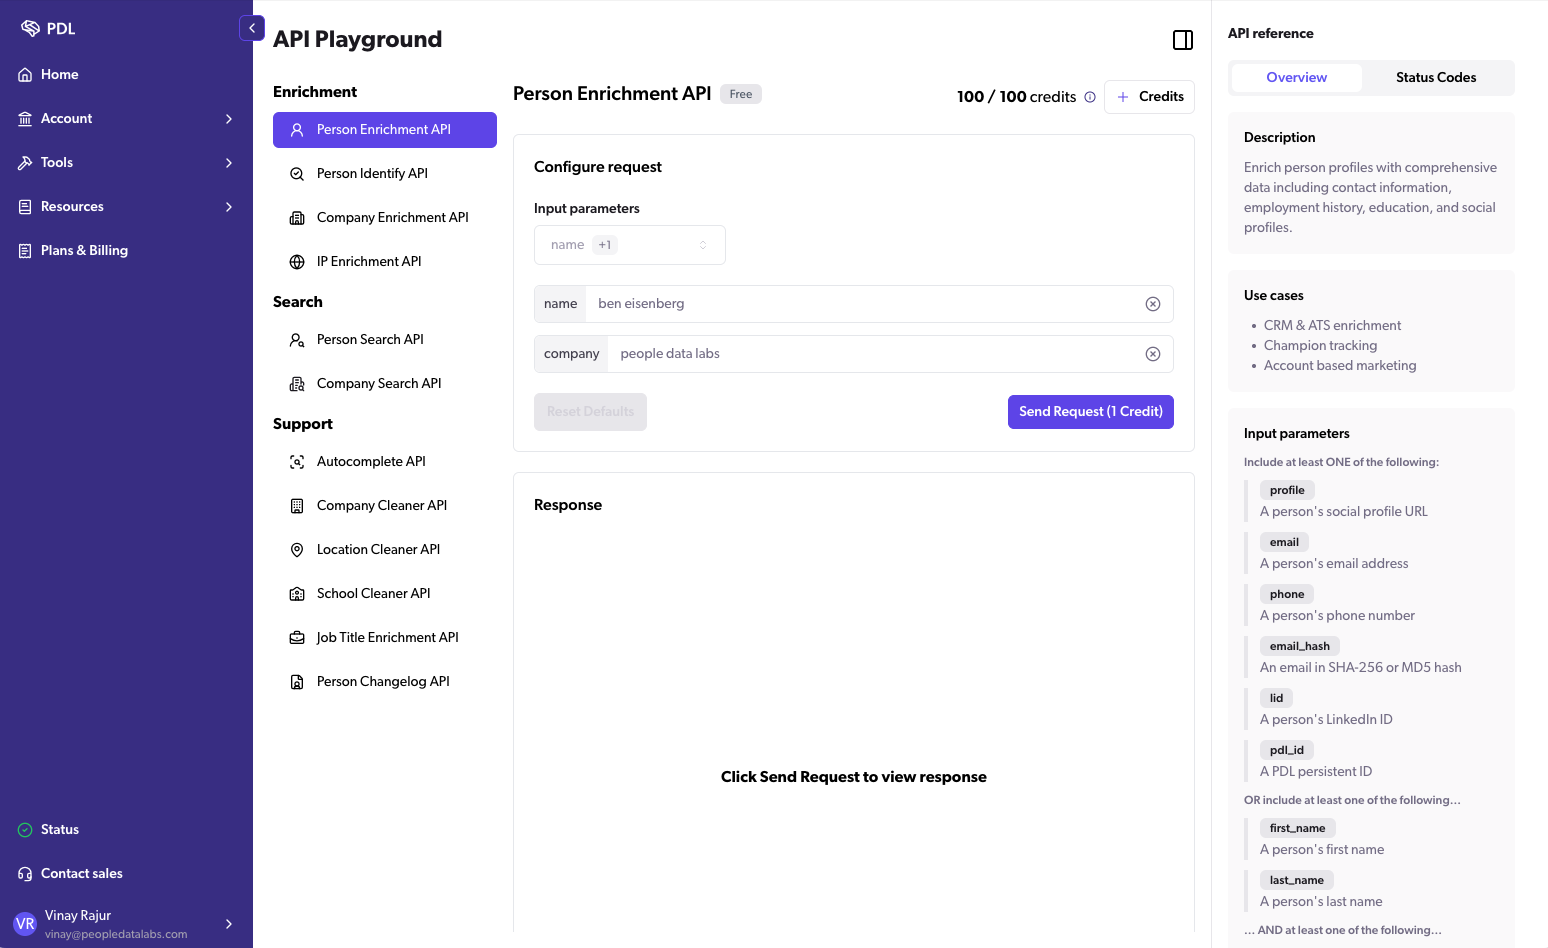Click the Autocomplete API icon

click(x=297, y=462)
